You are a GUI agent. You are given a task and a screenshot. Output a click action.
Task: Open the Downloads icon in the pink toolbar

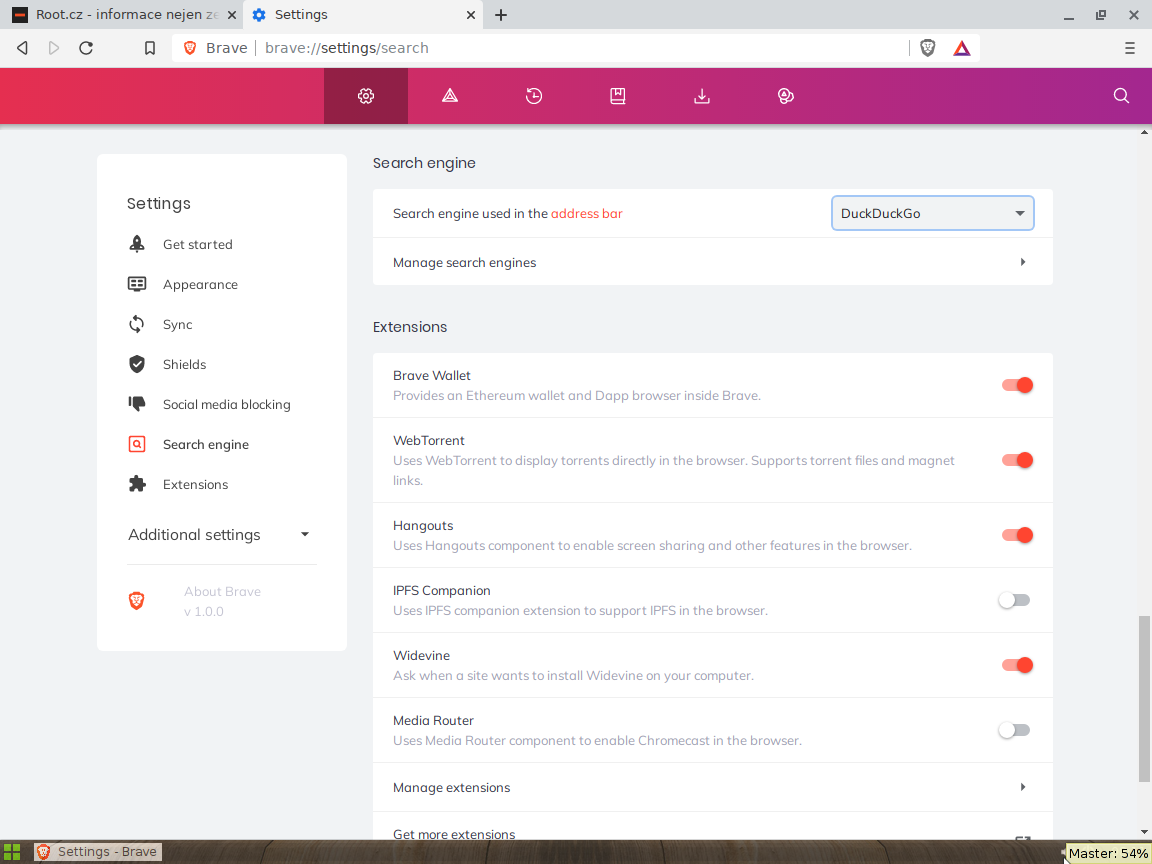[x=702, y=96]
